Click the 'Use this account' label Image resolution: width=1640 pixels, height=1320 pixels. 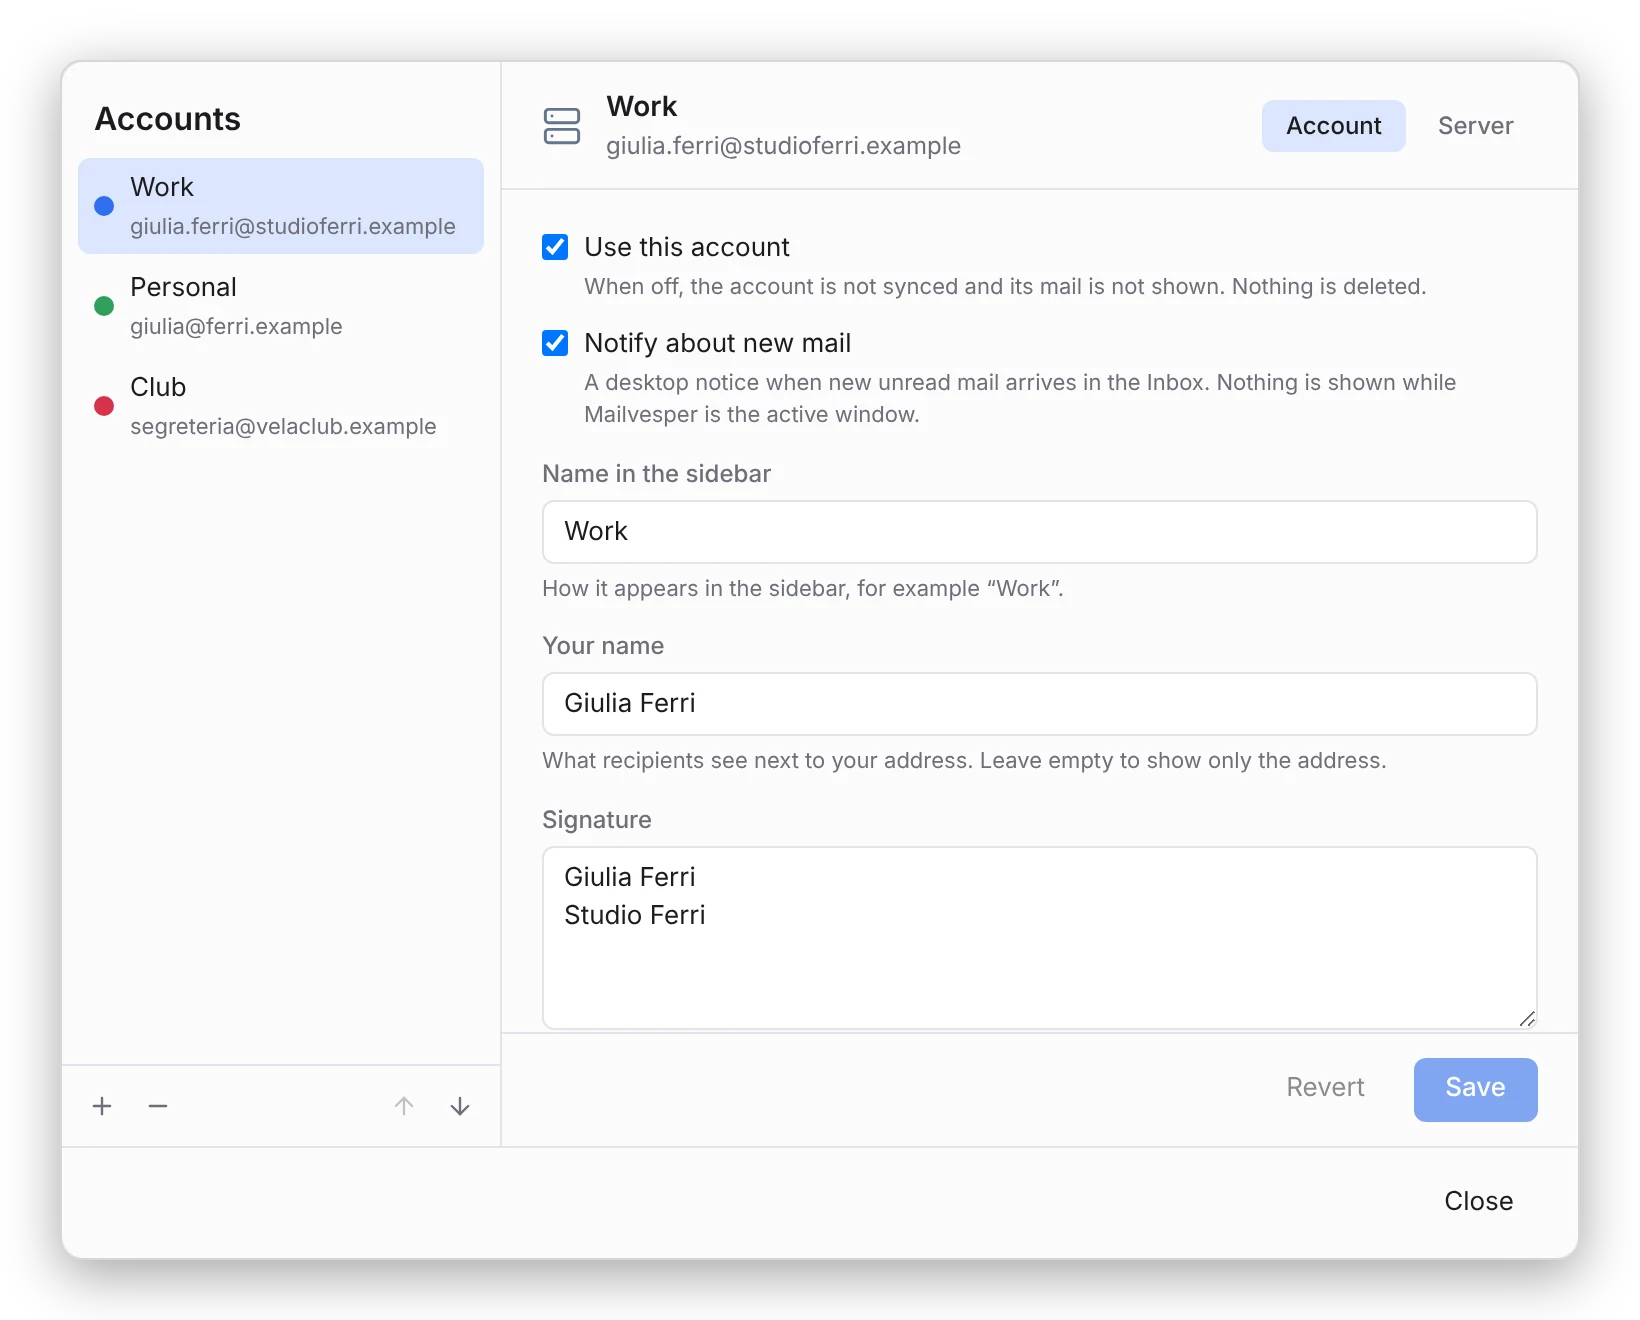tap(687, 247)
